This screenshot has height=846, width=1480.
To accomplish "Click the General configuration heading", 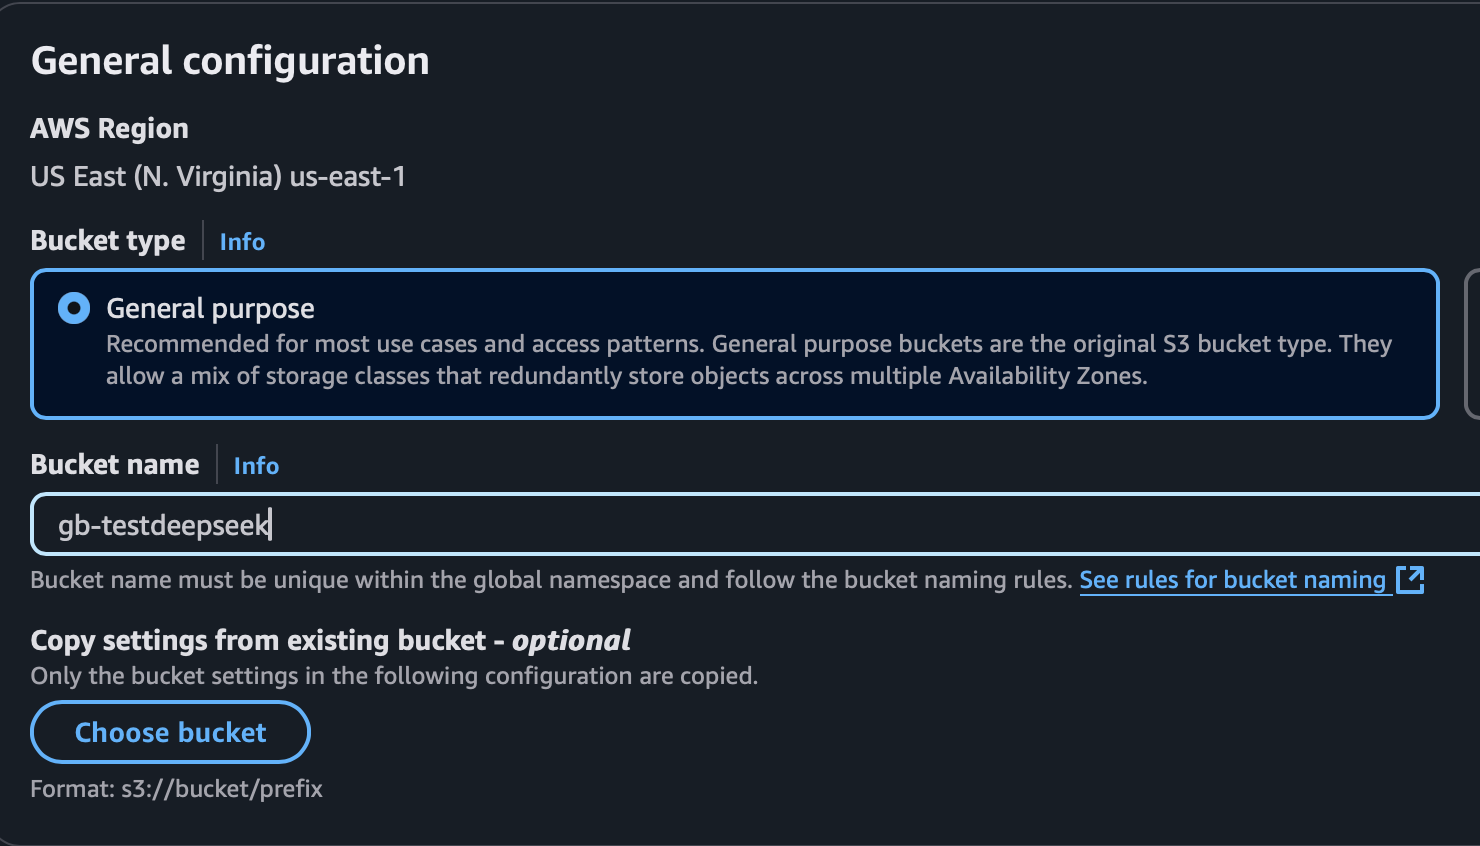I will (x=230, y=61).
